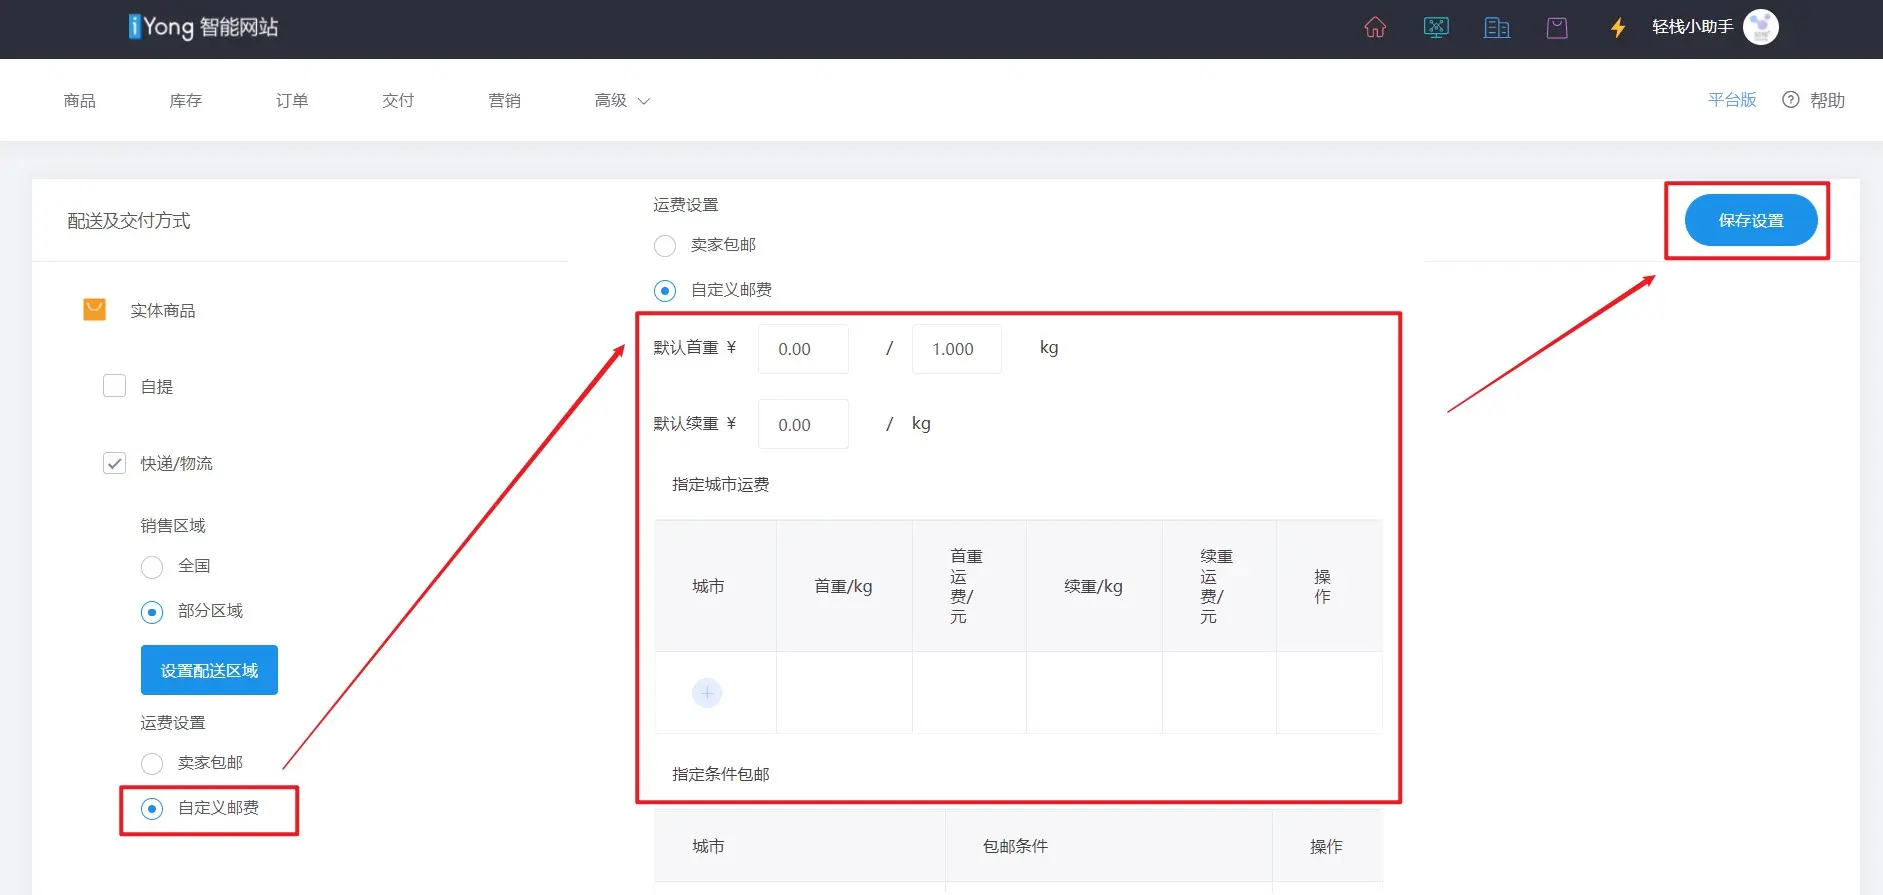Click the 保存设置 button
The image size is (1883, 895).
(1750, 220)
